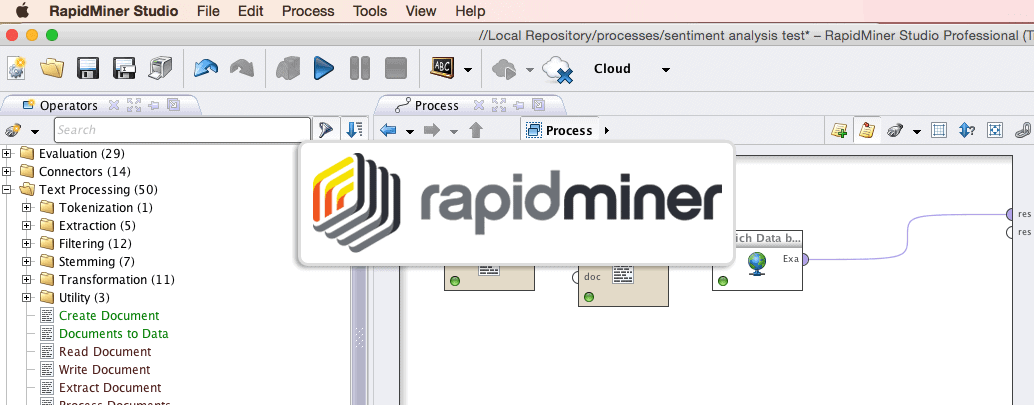The image size is (1034, 405).
Task: Click the ABC blackboard perspective icon
Action: (x=442, y=68)
